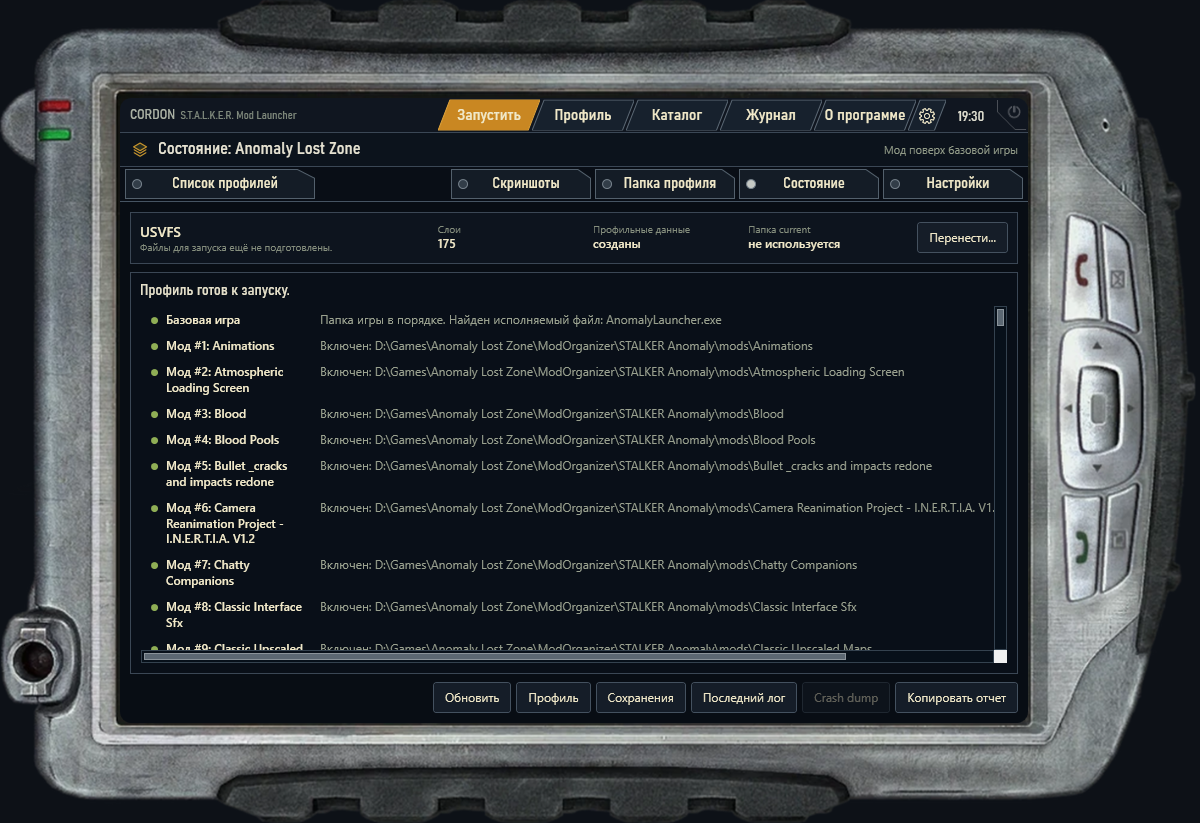The image size is (1200, 823).
Task: Click the text Мод поверх базовой игры
Action: (951, 151)
